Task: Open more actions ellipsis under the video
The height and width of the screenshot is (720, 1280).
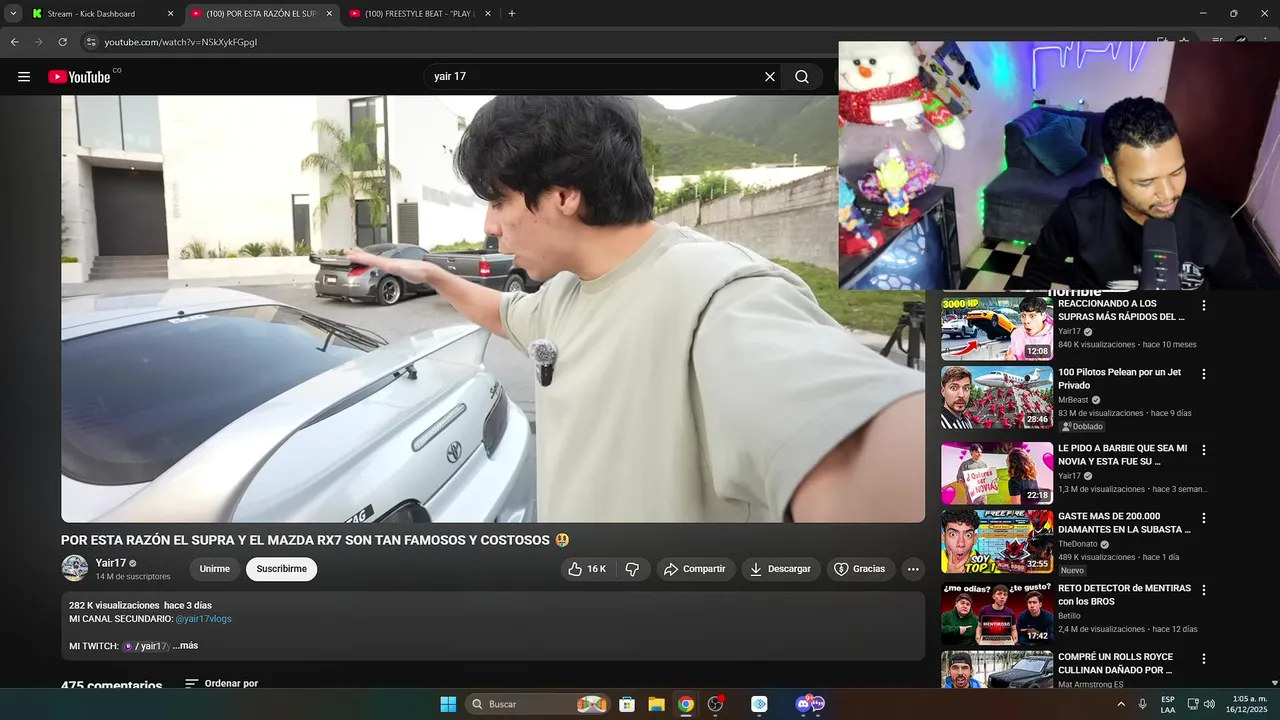Action: (x=912, y=569)
